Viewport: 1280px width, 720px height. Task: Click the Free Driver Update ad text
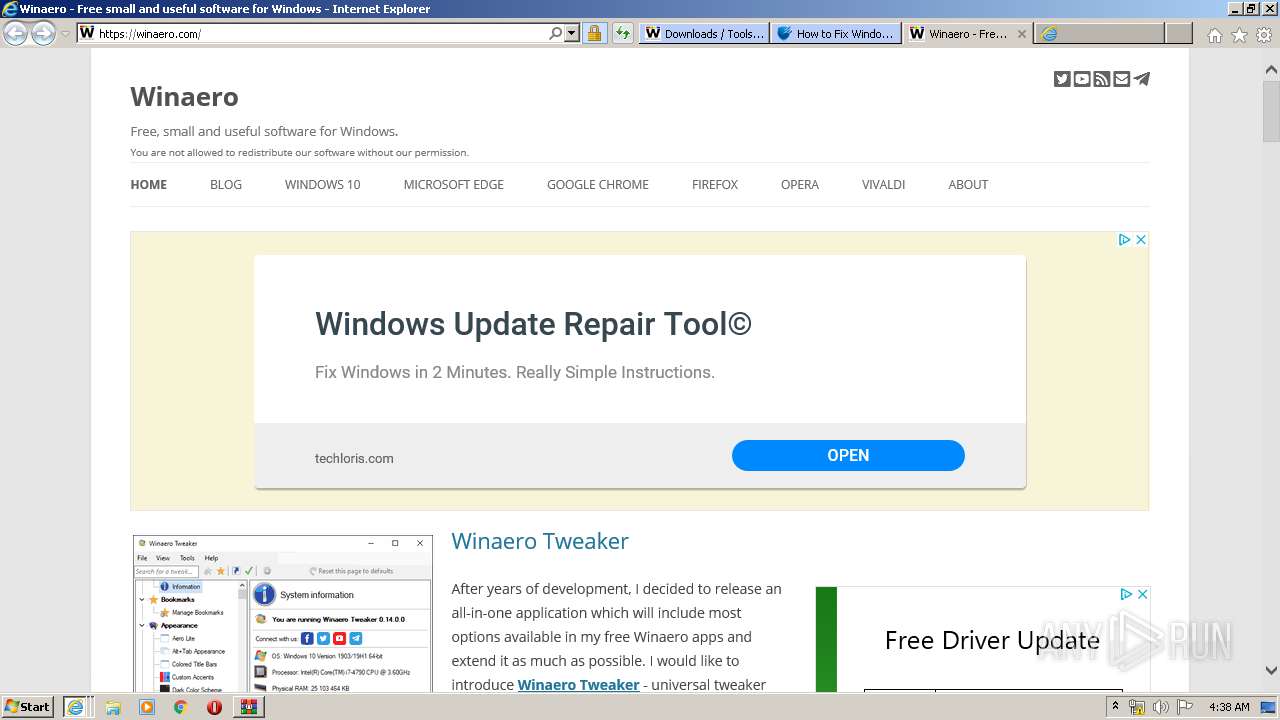pos(992,640)
